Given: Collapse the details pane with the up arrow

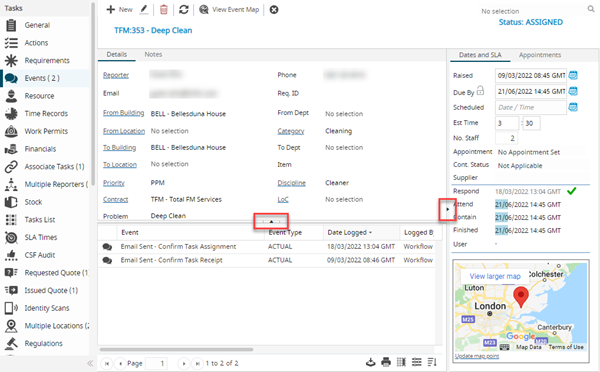Looking at the screenshot, I should [271, 221].
